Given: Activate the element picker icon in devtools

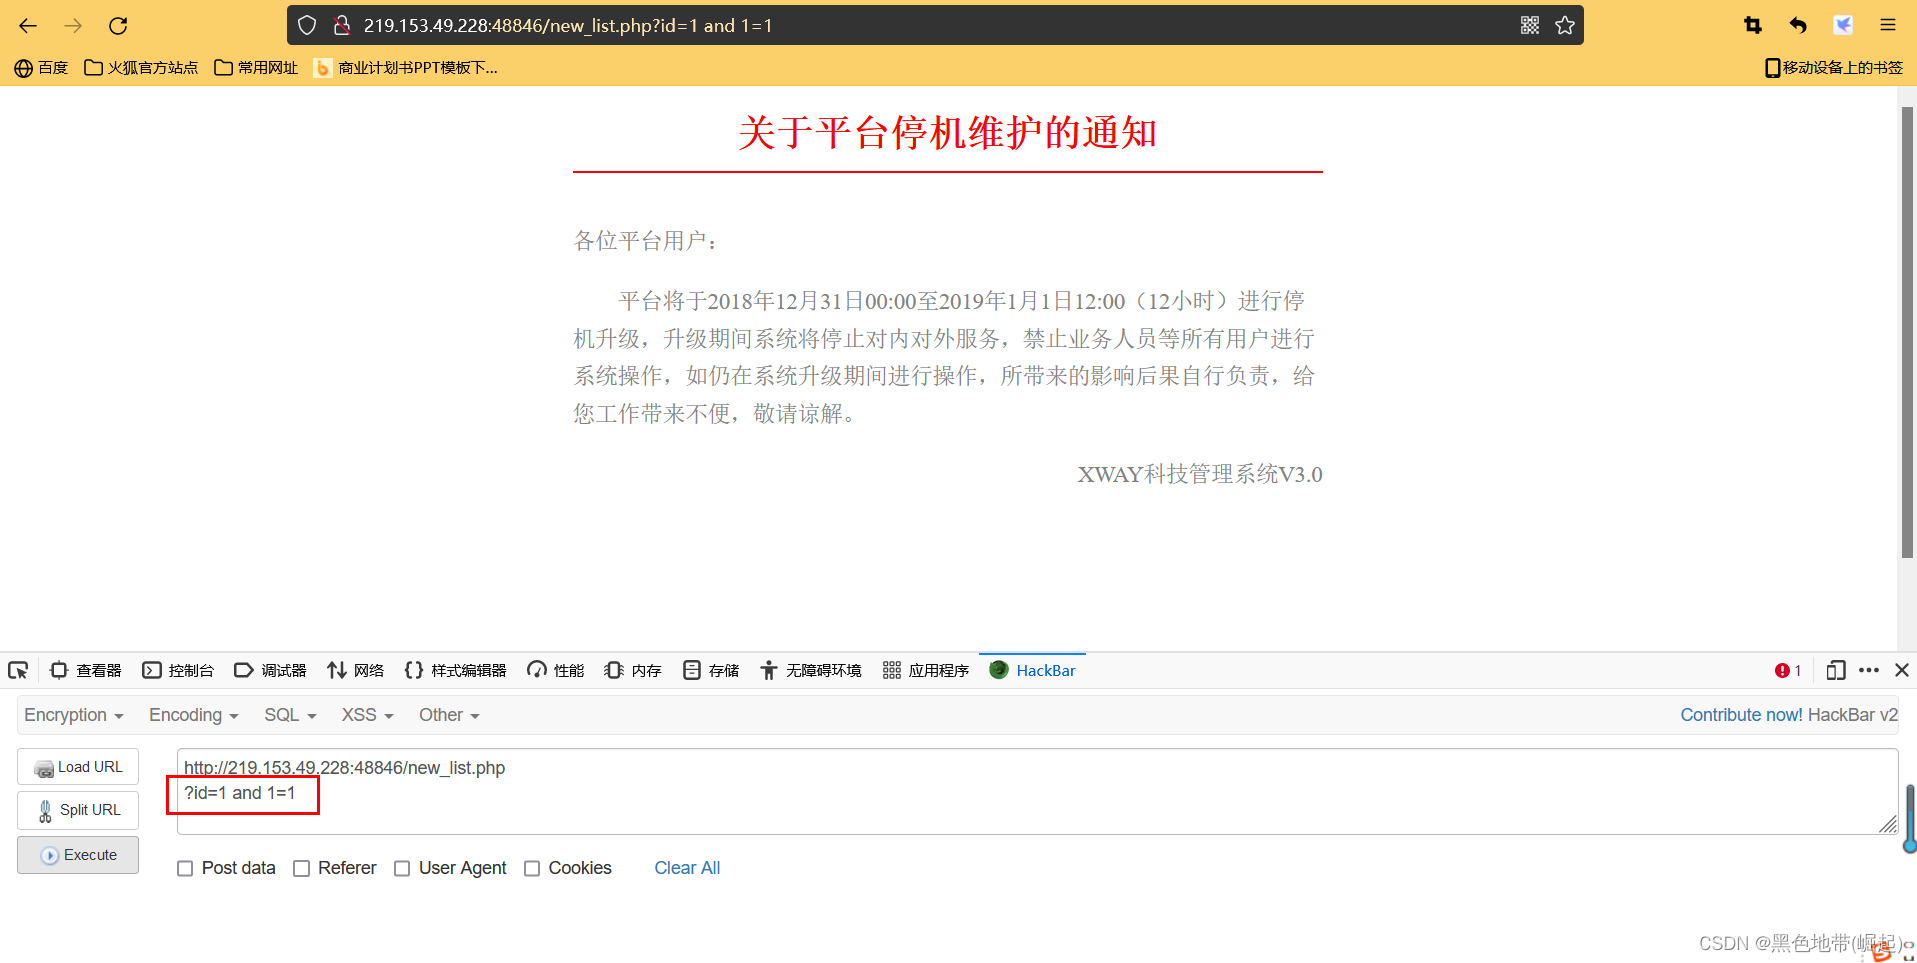Looking at the screenshot, I should 18,670.
